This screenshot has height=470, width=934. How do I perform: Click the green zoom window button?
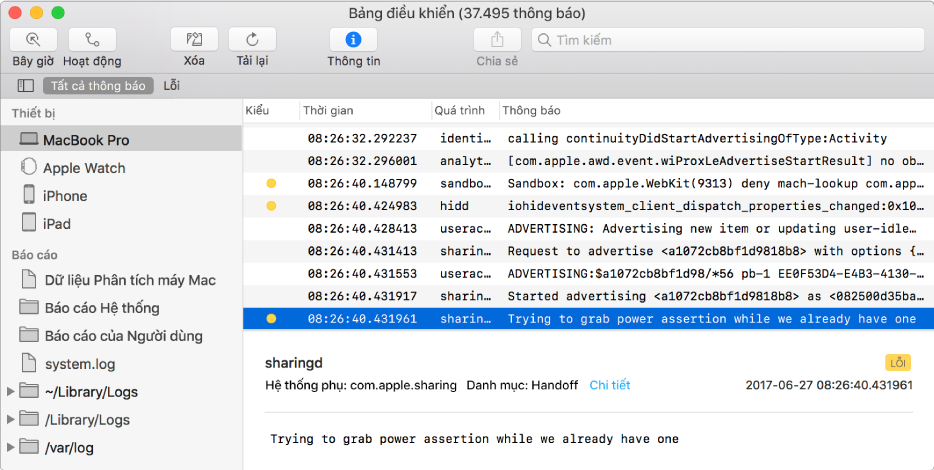pyautogui.click(x=58, y=13)
